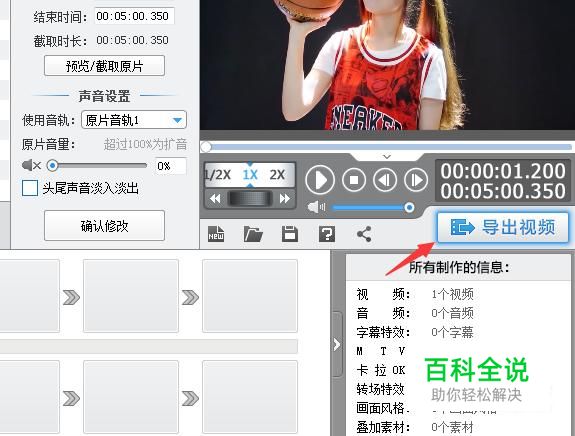Click the preview volume speaker icon

click(316, 207)
